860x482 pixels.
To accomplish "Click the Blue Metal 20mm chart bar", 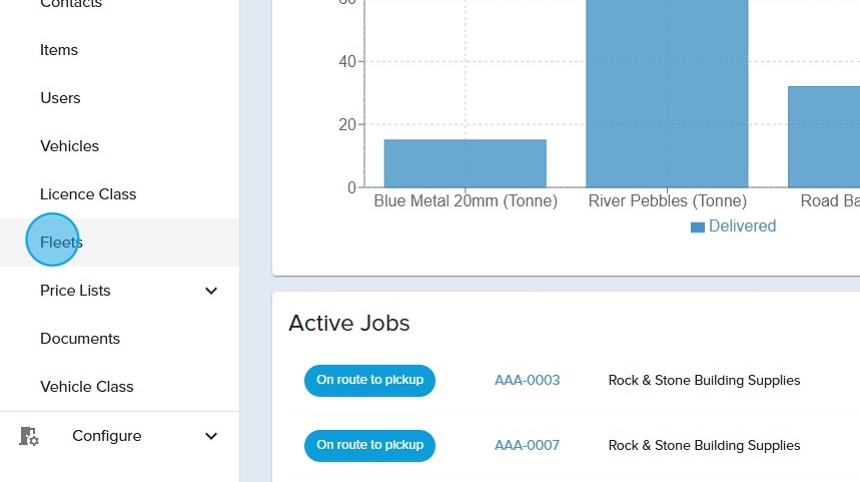I will (465, 163).
